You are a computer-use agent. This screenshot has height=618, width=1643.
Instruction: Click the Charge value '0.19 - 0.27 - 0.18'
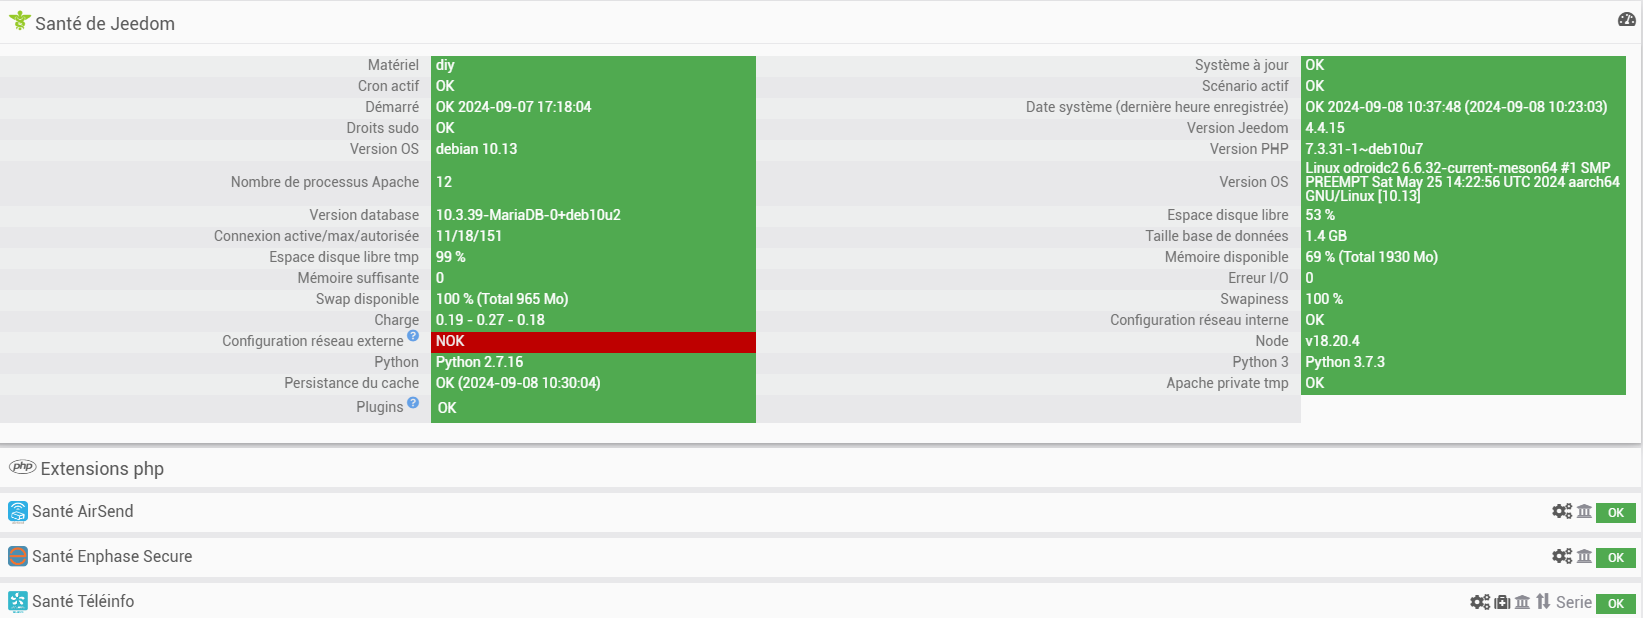(490, 320)
